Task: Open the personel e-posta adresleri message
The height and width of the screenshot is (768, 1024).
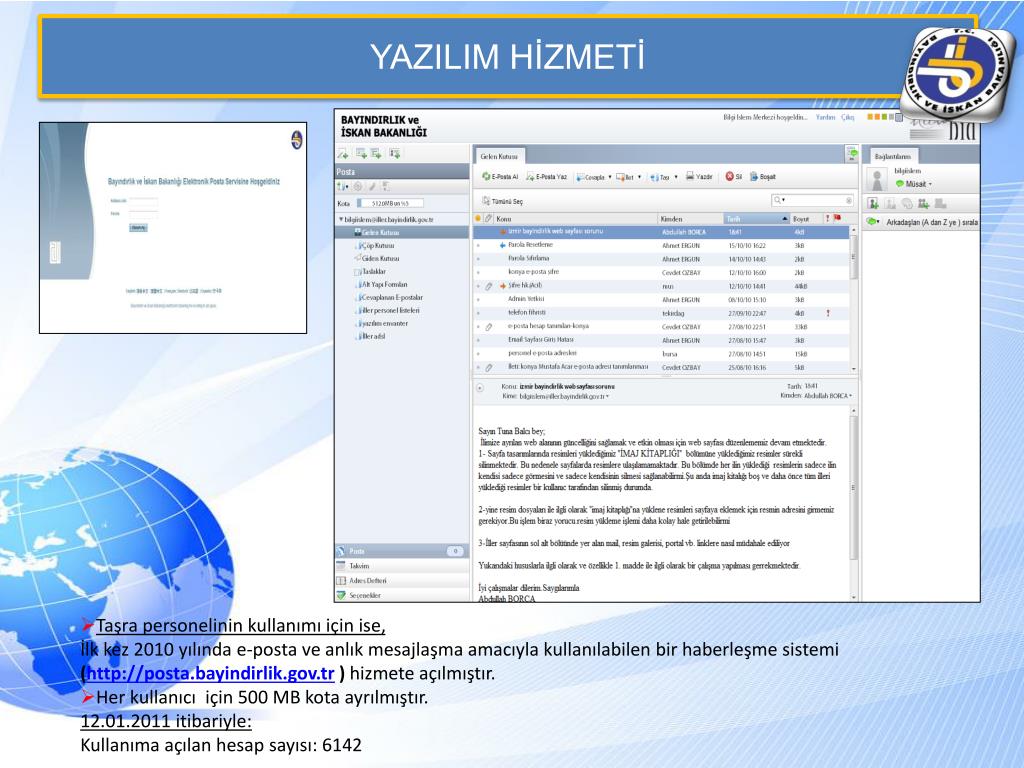Action: click(x=662, y=353)
